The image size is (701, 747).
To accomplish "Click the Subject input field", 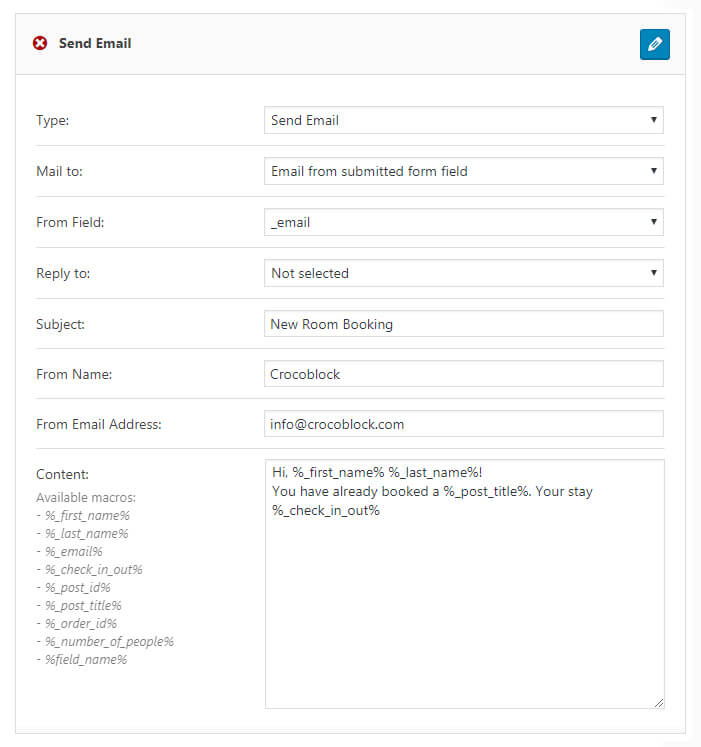I will click(x=464, y=323).
